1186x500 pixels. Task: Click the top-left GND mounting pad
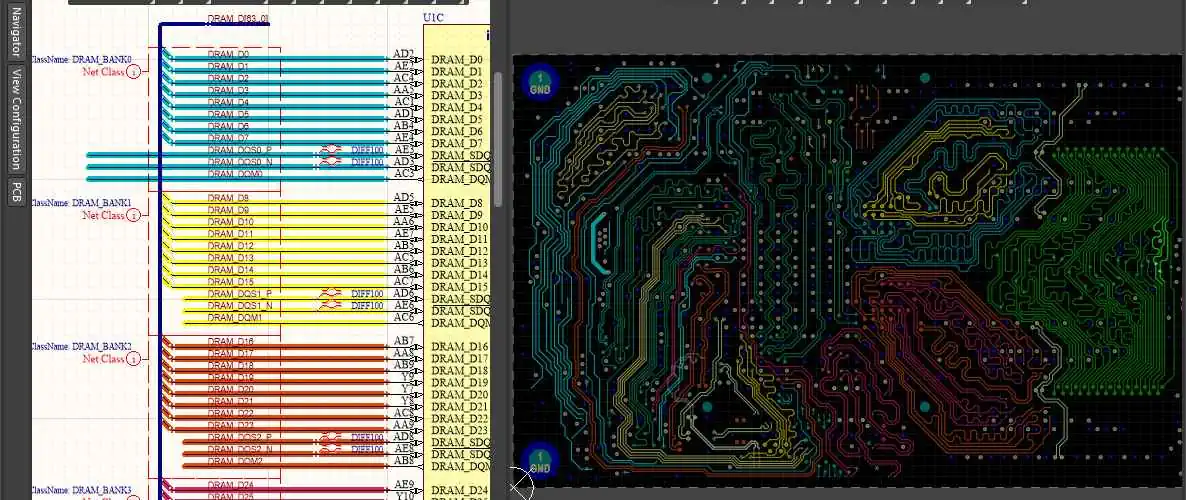(x=540, y=83)
